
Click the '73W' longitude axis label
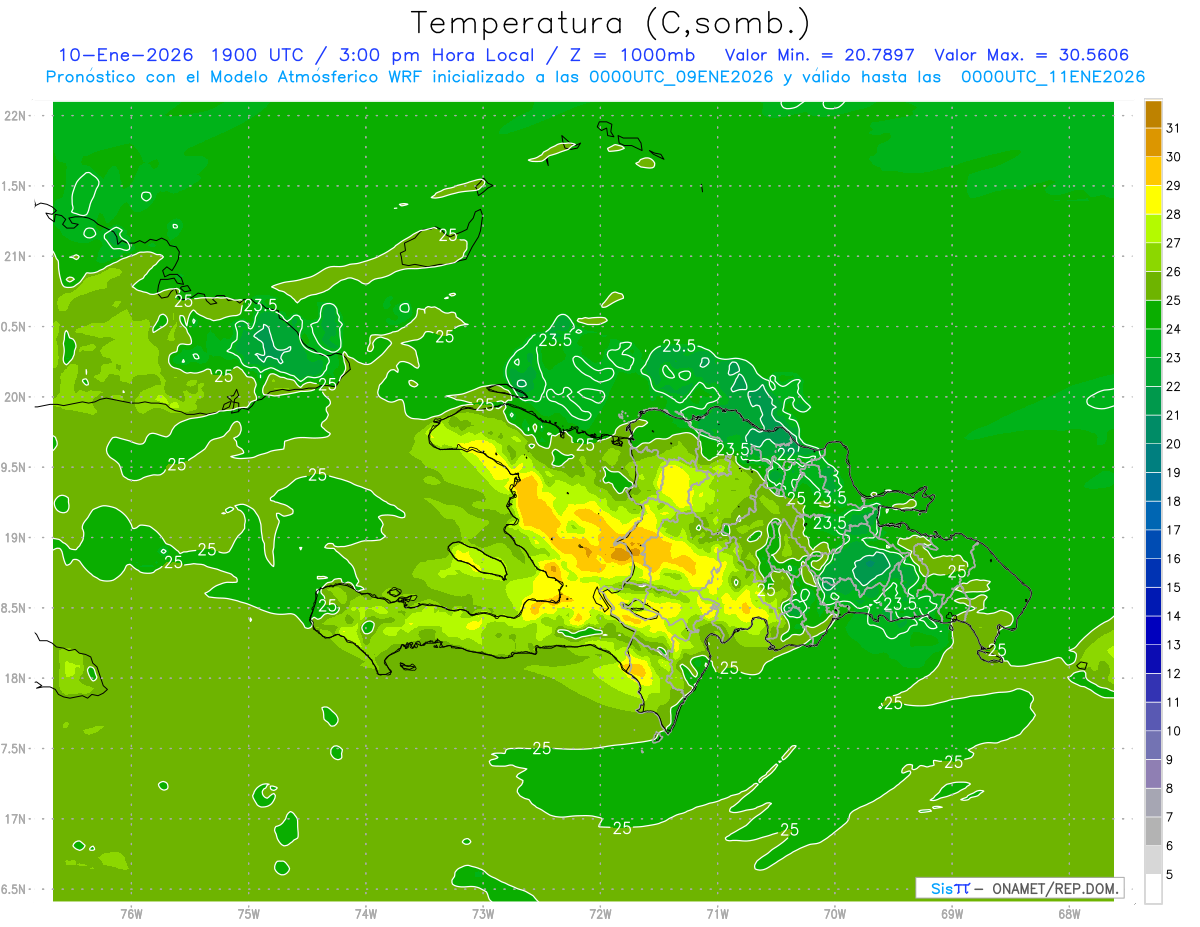[483, 913]
